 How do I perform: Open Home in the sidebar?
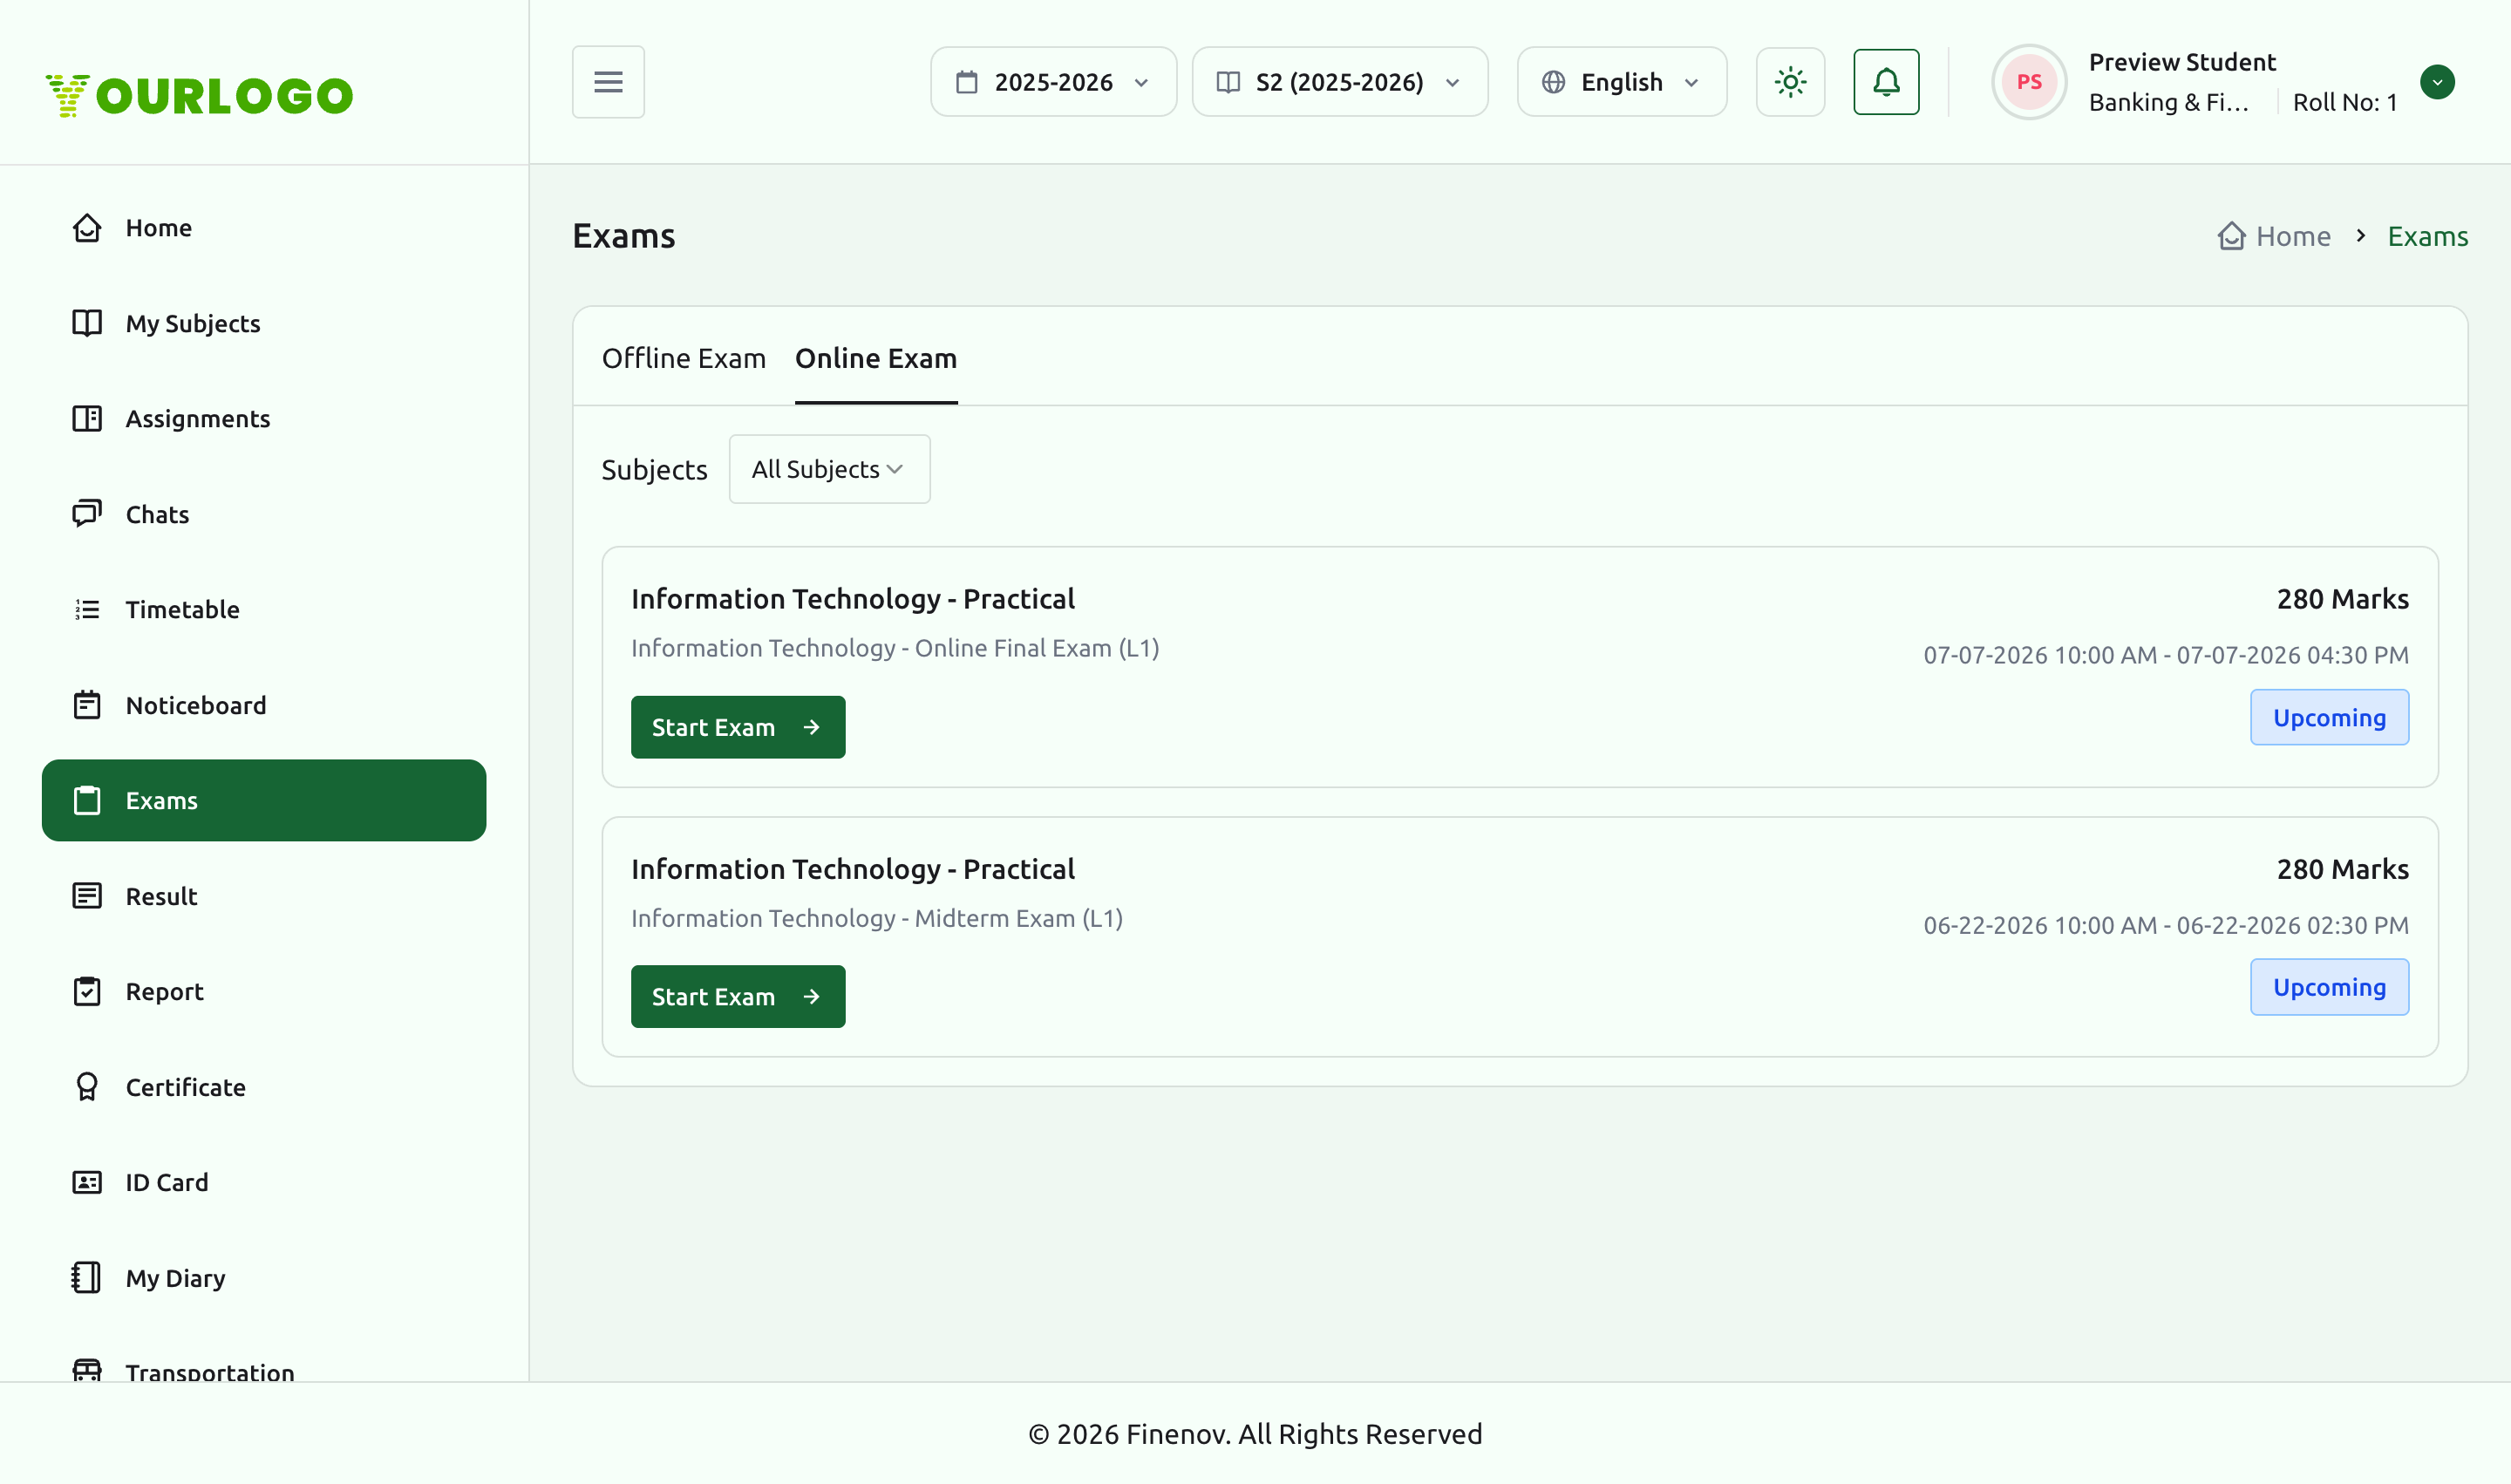click(264, 228)
